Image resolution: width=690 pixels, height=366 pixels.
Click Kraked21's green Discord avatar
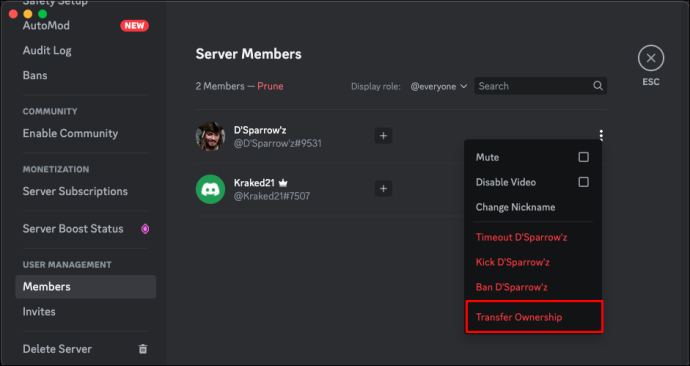tap(210, 189)
